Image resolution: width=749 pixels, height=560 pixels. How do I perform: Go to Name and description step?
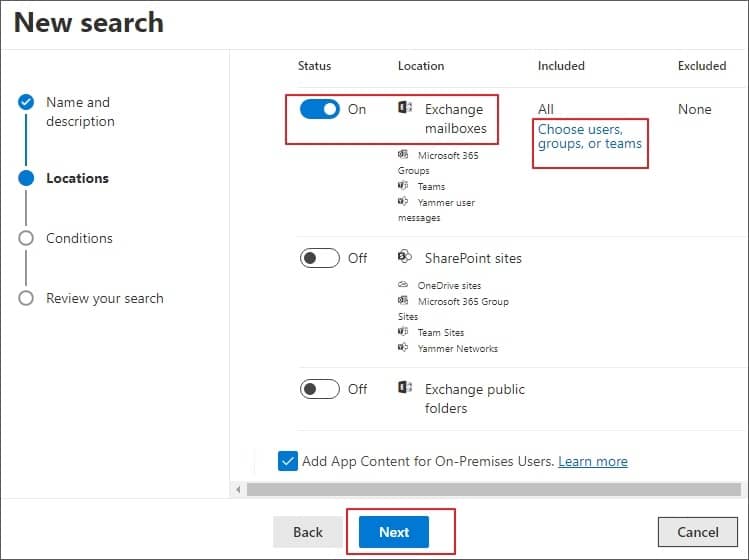(x=80, y=112)
